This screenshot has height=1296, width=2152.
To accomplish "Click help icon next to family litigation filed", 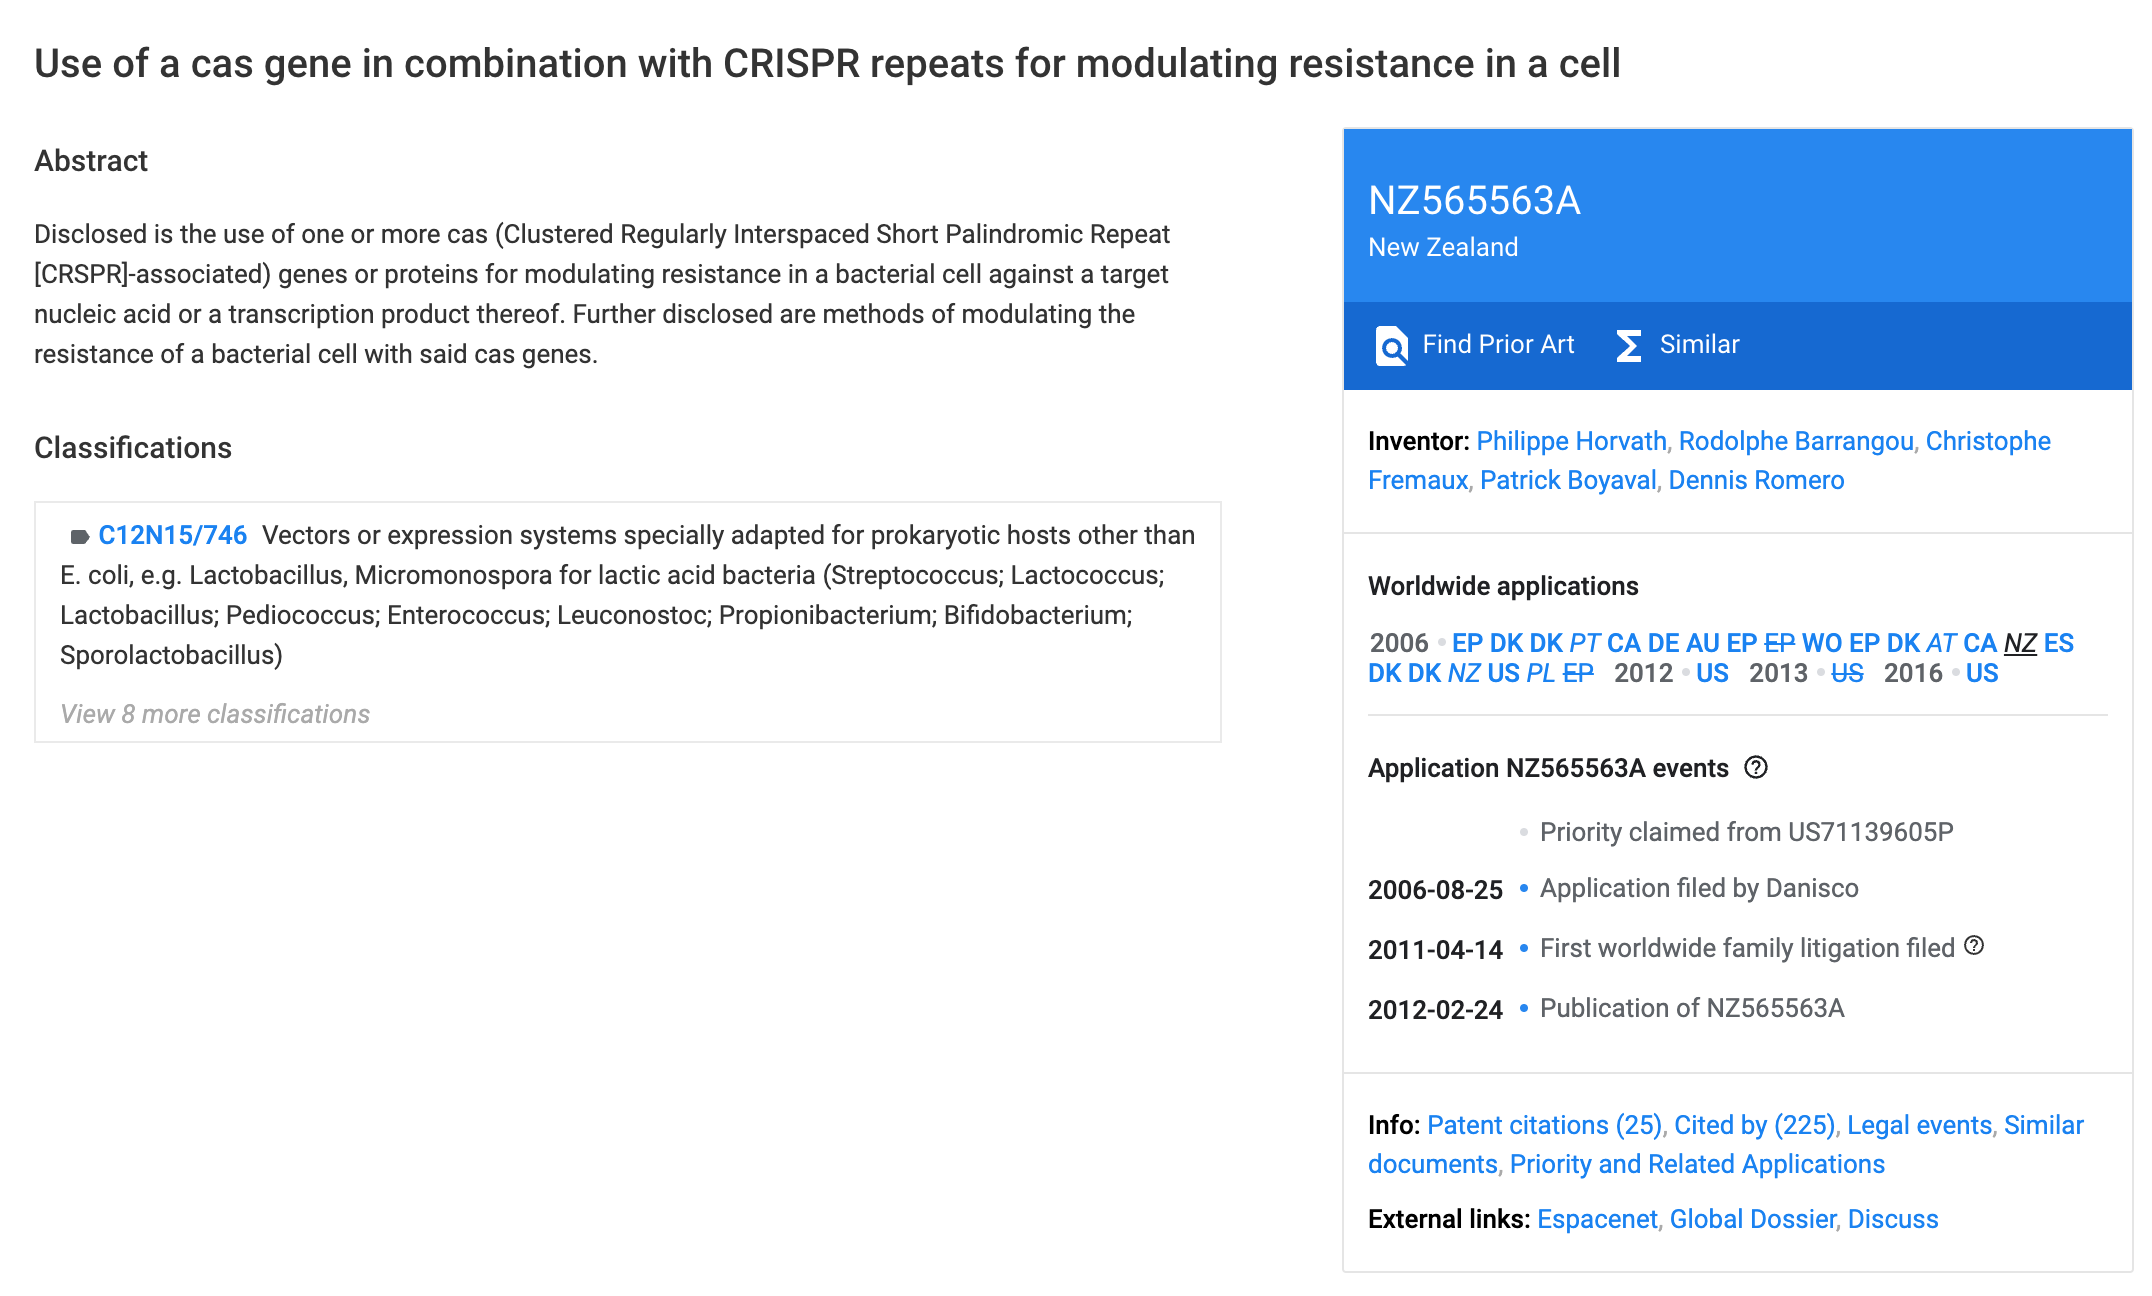I will pyautogui.click(x=1974, y=945).
